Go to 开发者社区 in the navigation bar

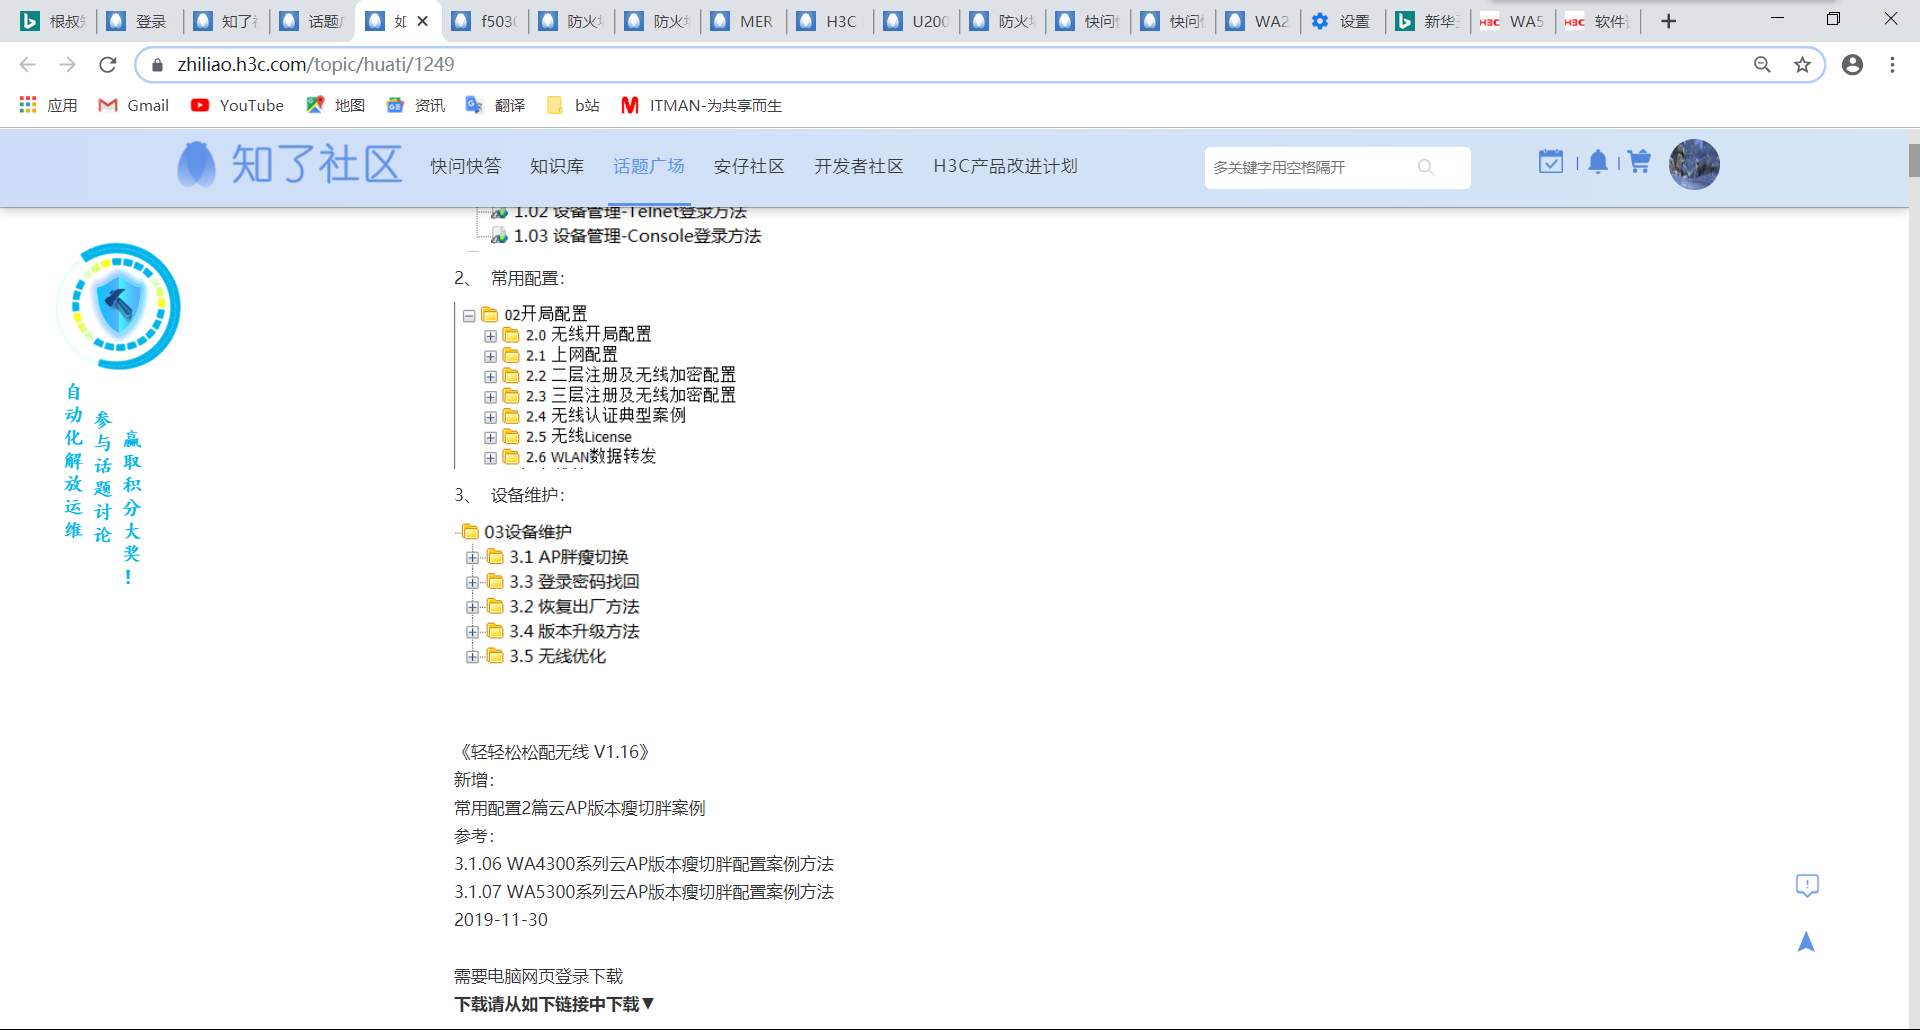coord(858,166)
